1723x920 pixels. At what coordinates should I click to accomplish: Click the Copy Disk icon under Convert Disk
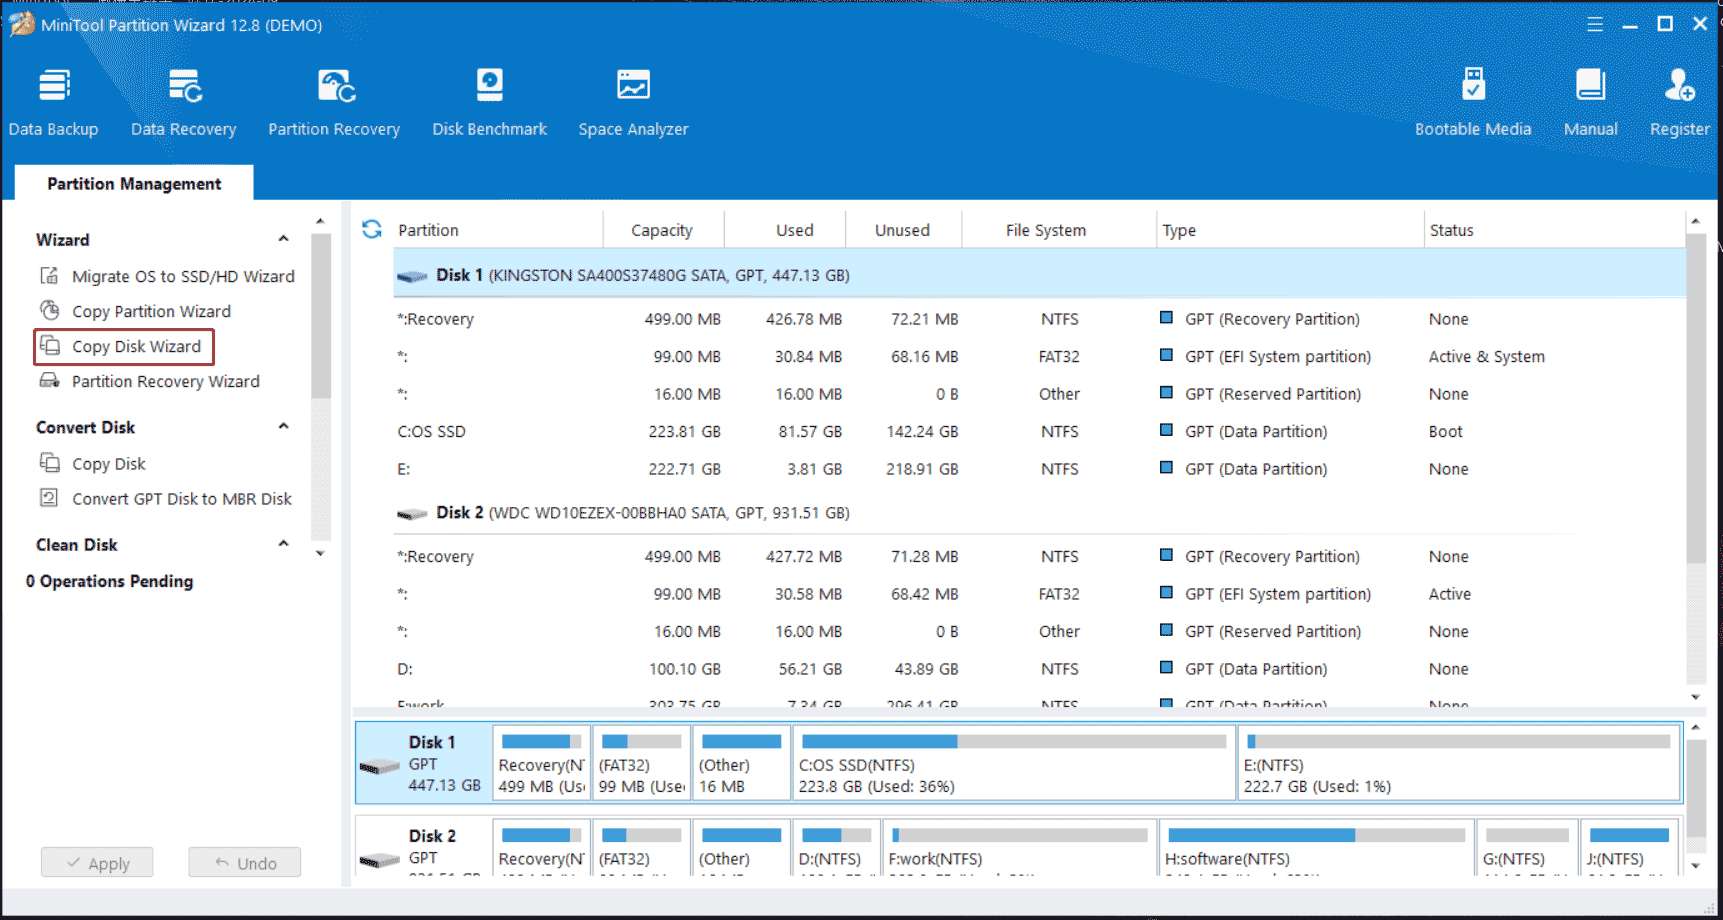click(x=49, y=463)
